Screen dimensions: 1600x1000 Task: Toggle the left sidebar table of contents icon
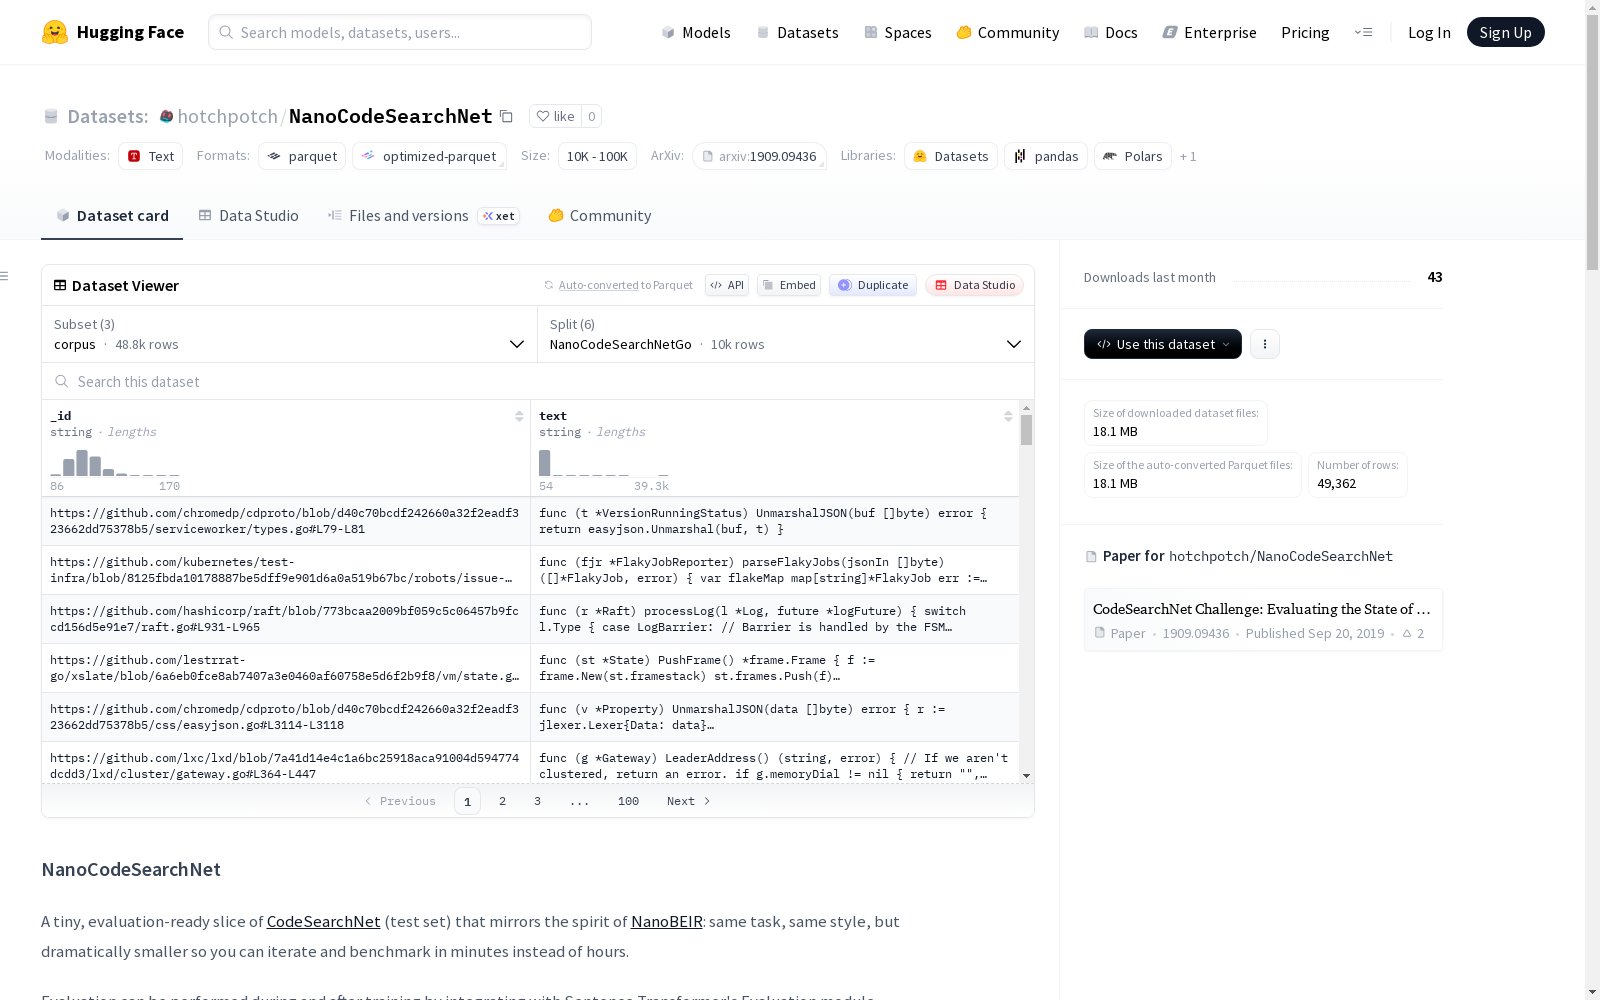5,276
